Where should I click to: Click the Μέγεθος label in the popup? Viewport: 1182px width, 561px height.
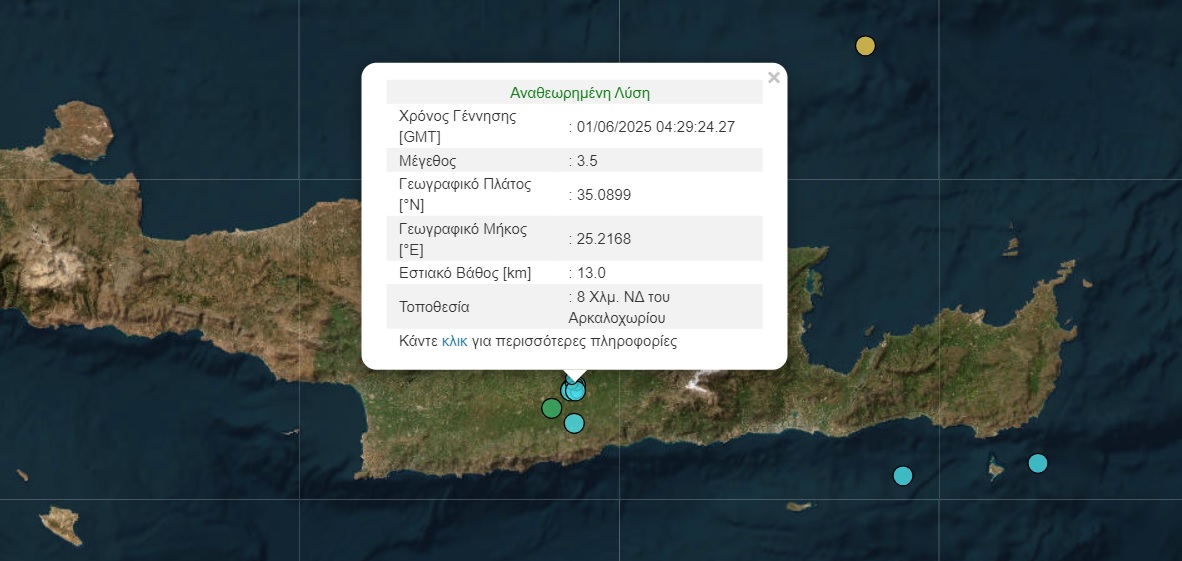tap(427, 160)
